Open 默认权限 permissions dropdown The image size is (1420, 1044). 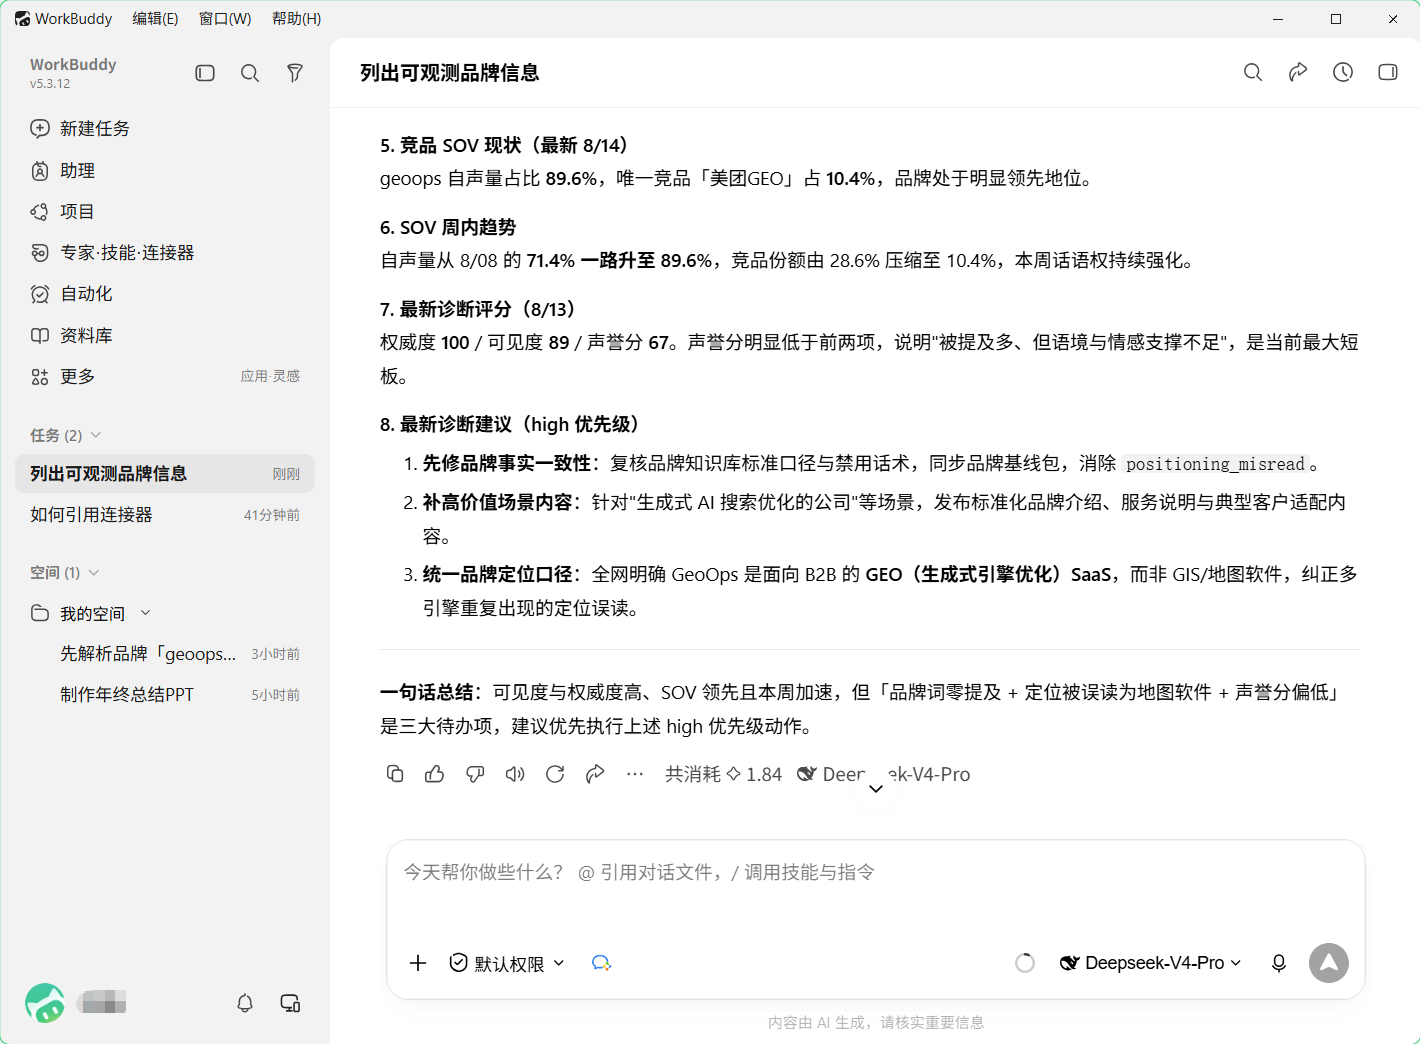pyautogui.click(x=507, y=963)
